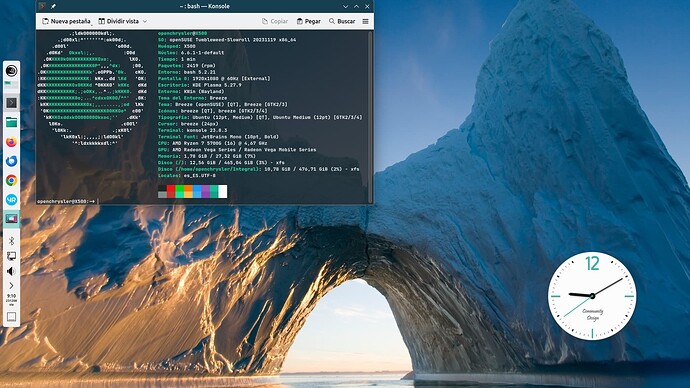Minimize the Konsole window
The width and height of the screenshot is (690, 388).
tap(345, 6)
